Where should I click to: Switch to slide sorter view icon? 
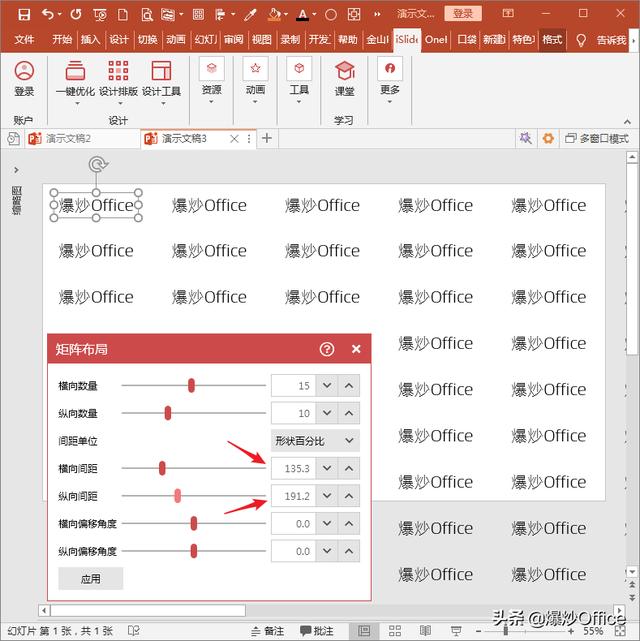pos(395,631)
